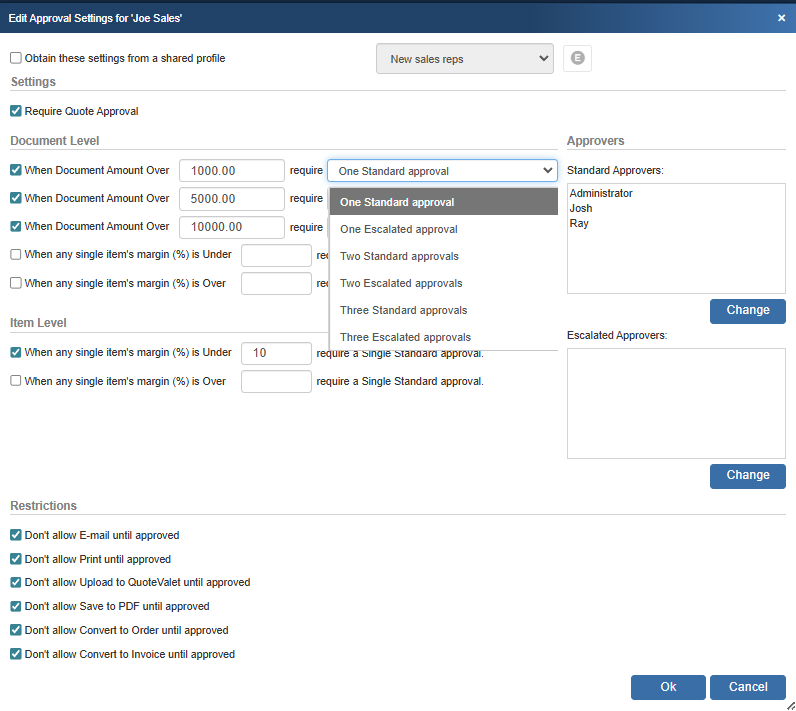796x711 pixels.
Task: Collapse the One Standard approval combo box
Action: click(442, 171)
